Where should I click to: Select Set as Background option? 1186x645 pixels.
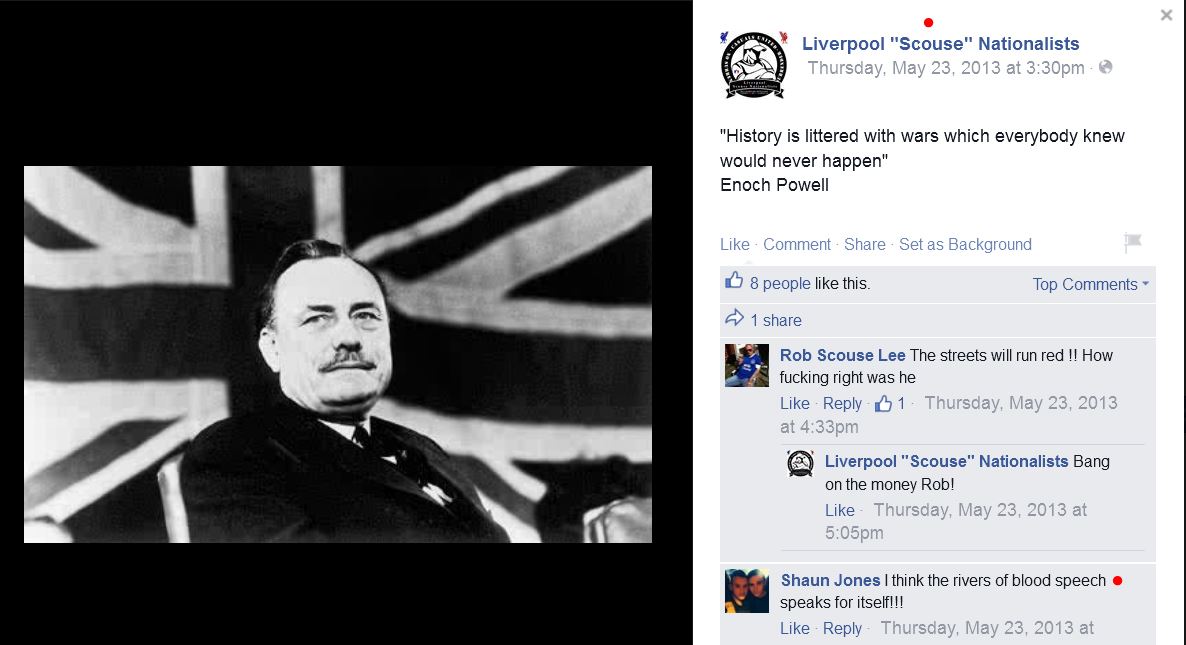pos(965,244)
